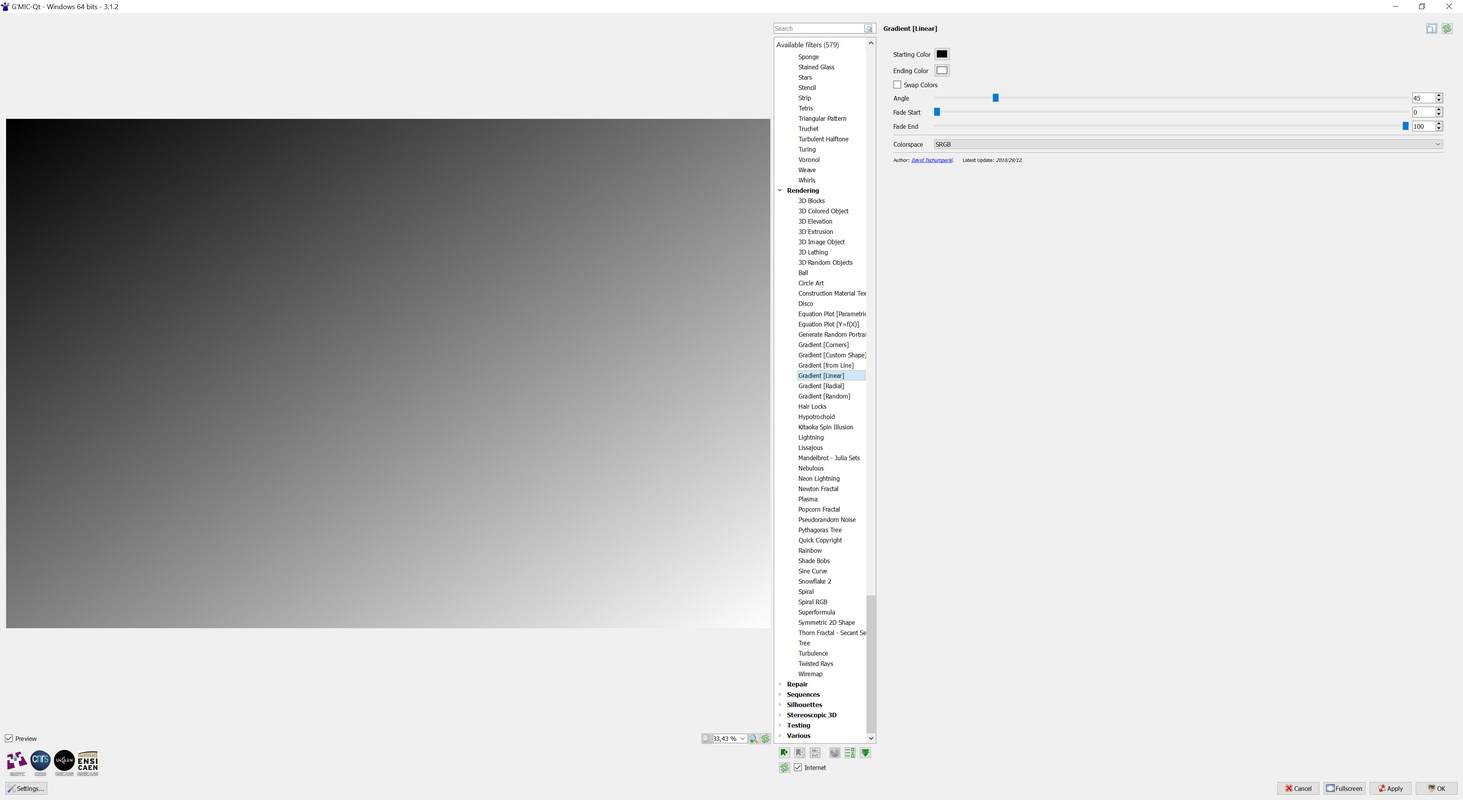Select the Neon Lightning filter
The height and width of the screenshot is (800, 1463).
click(819, 478)
